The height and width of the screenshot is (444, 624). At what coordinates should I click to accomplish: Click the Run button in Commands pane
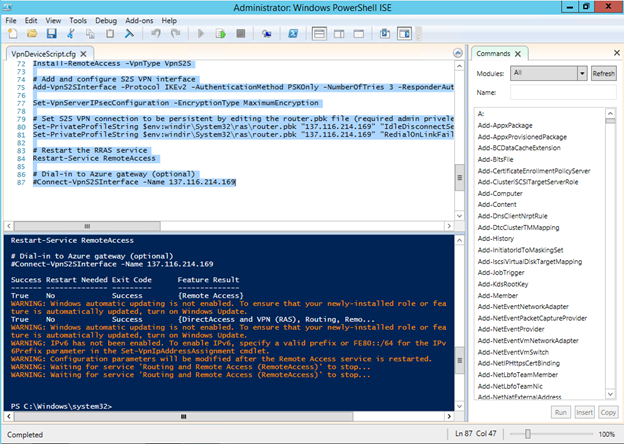coord(561,413)
